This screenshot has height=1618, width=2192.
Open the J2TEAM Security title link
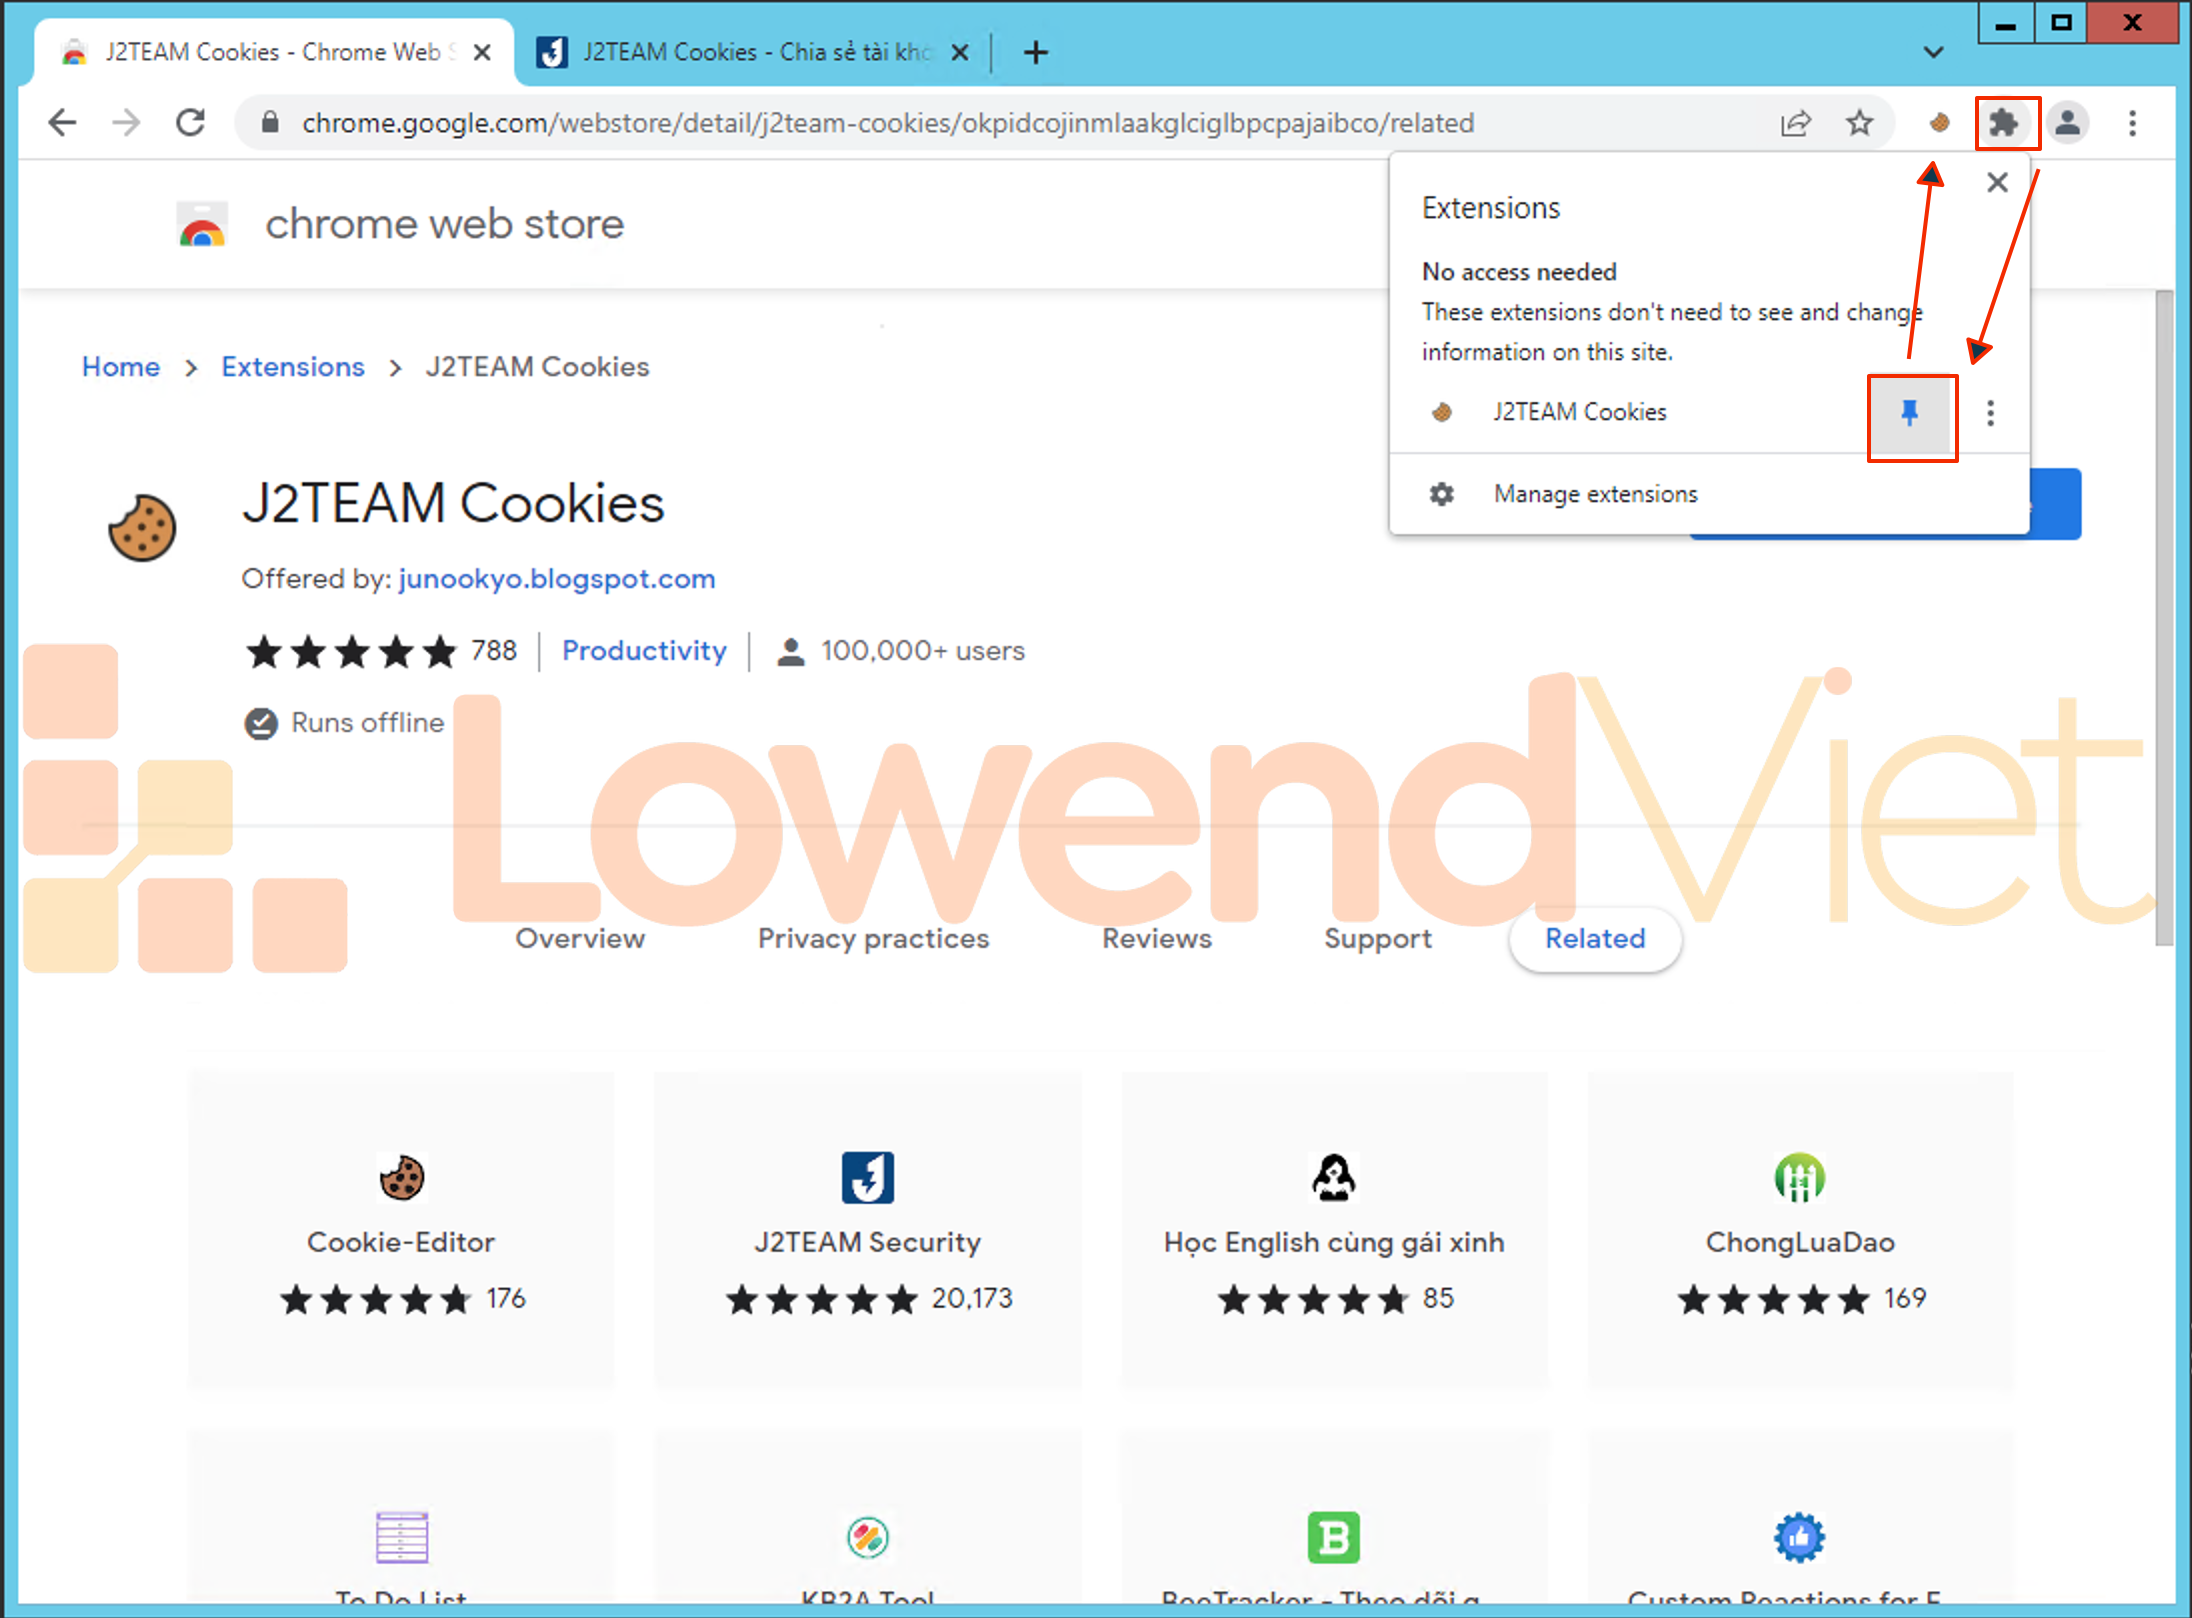click(868, 1242)
